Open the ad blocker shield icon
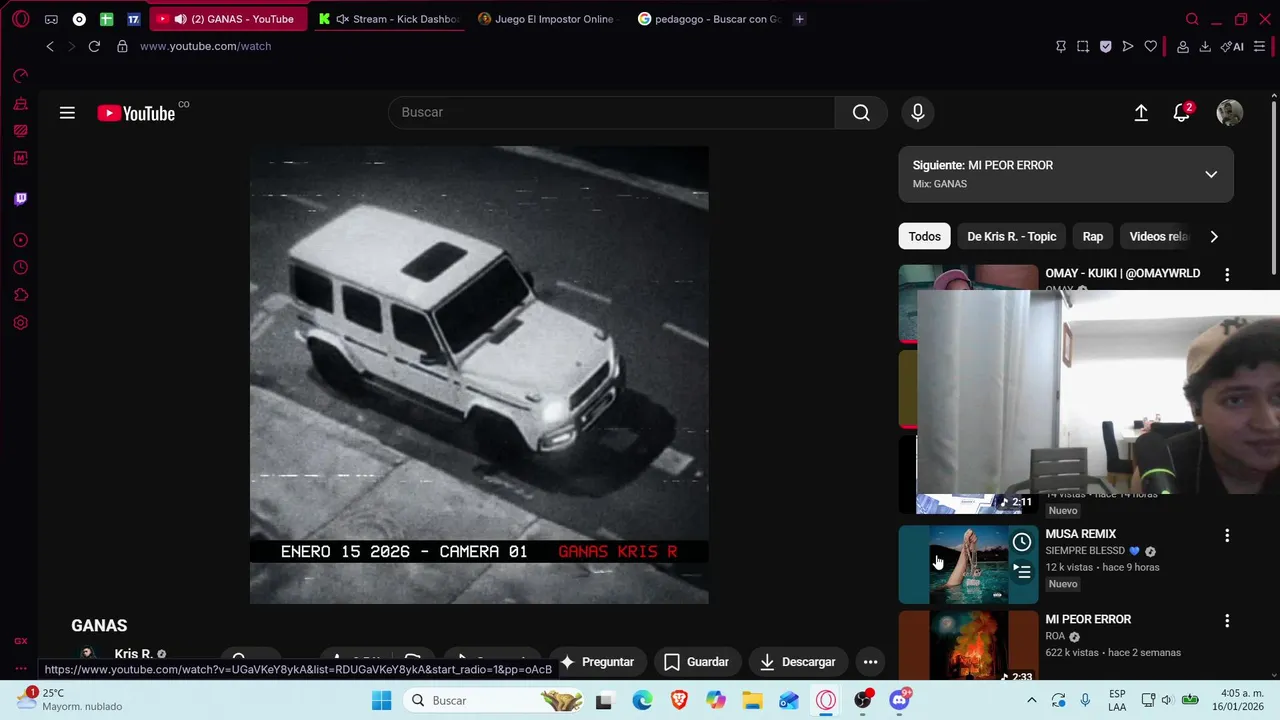The height and width of the screenshot is (720, 1280). click(x=1105, y=46)
